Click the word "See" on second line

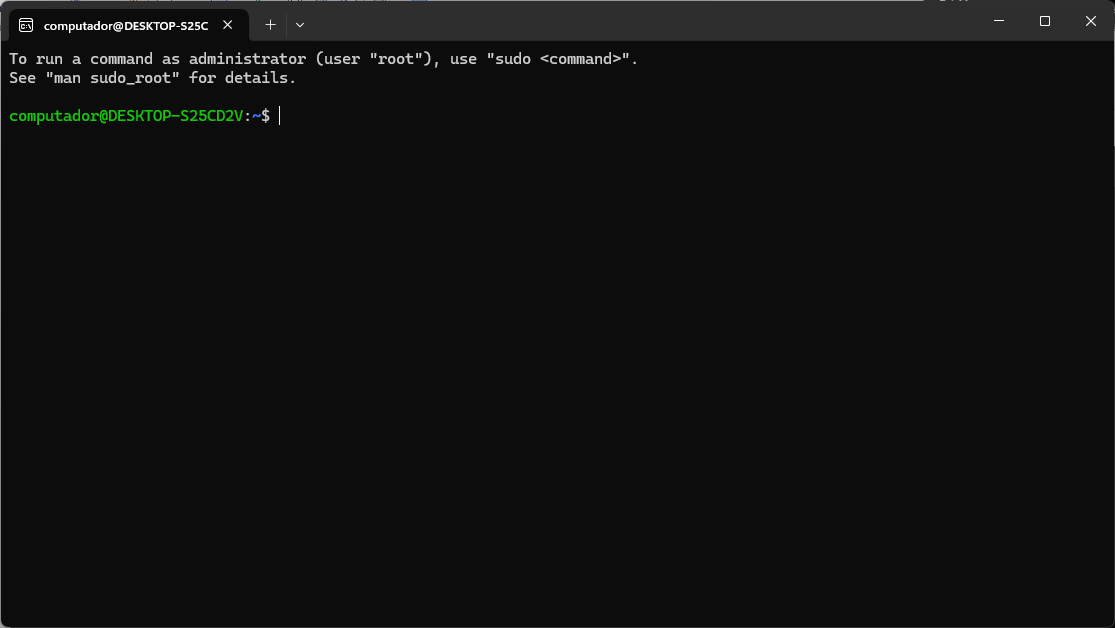click(22, 78)
